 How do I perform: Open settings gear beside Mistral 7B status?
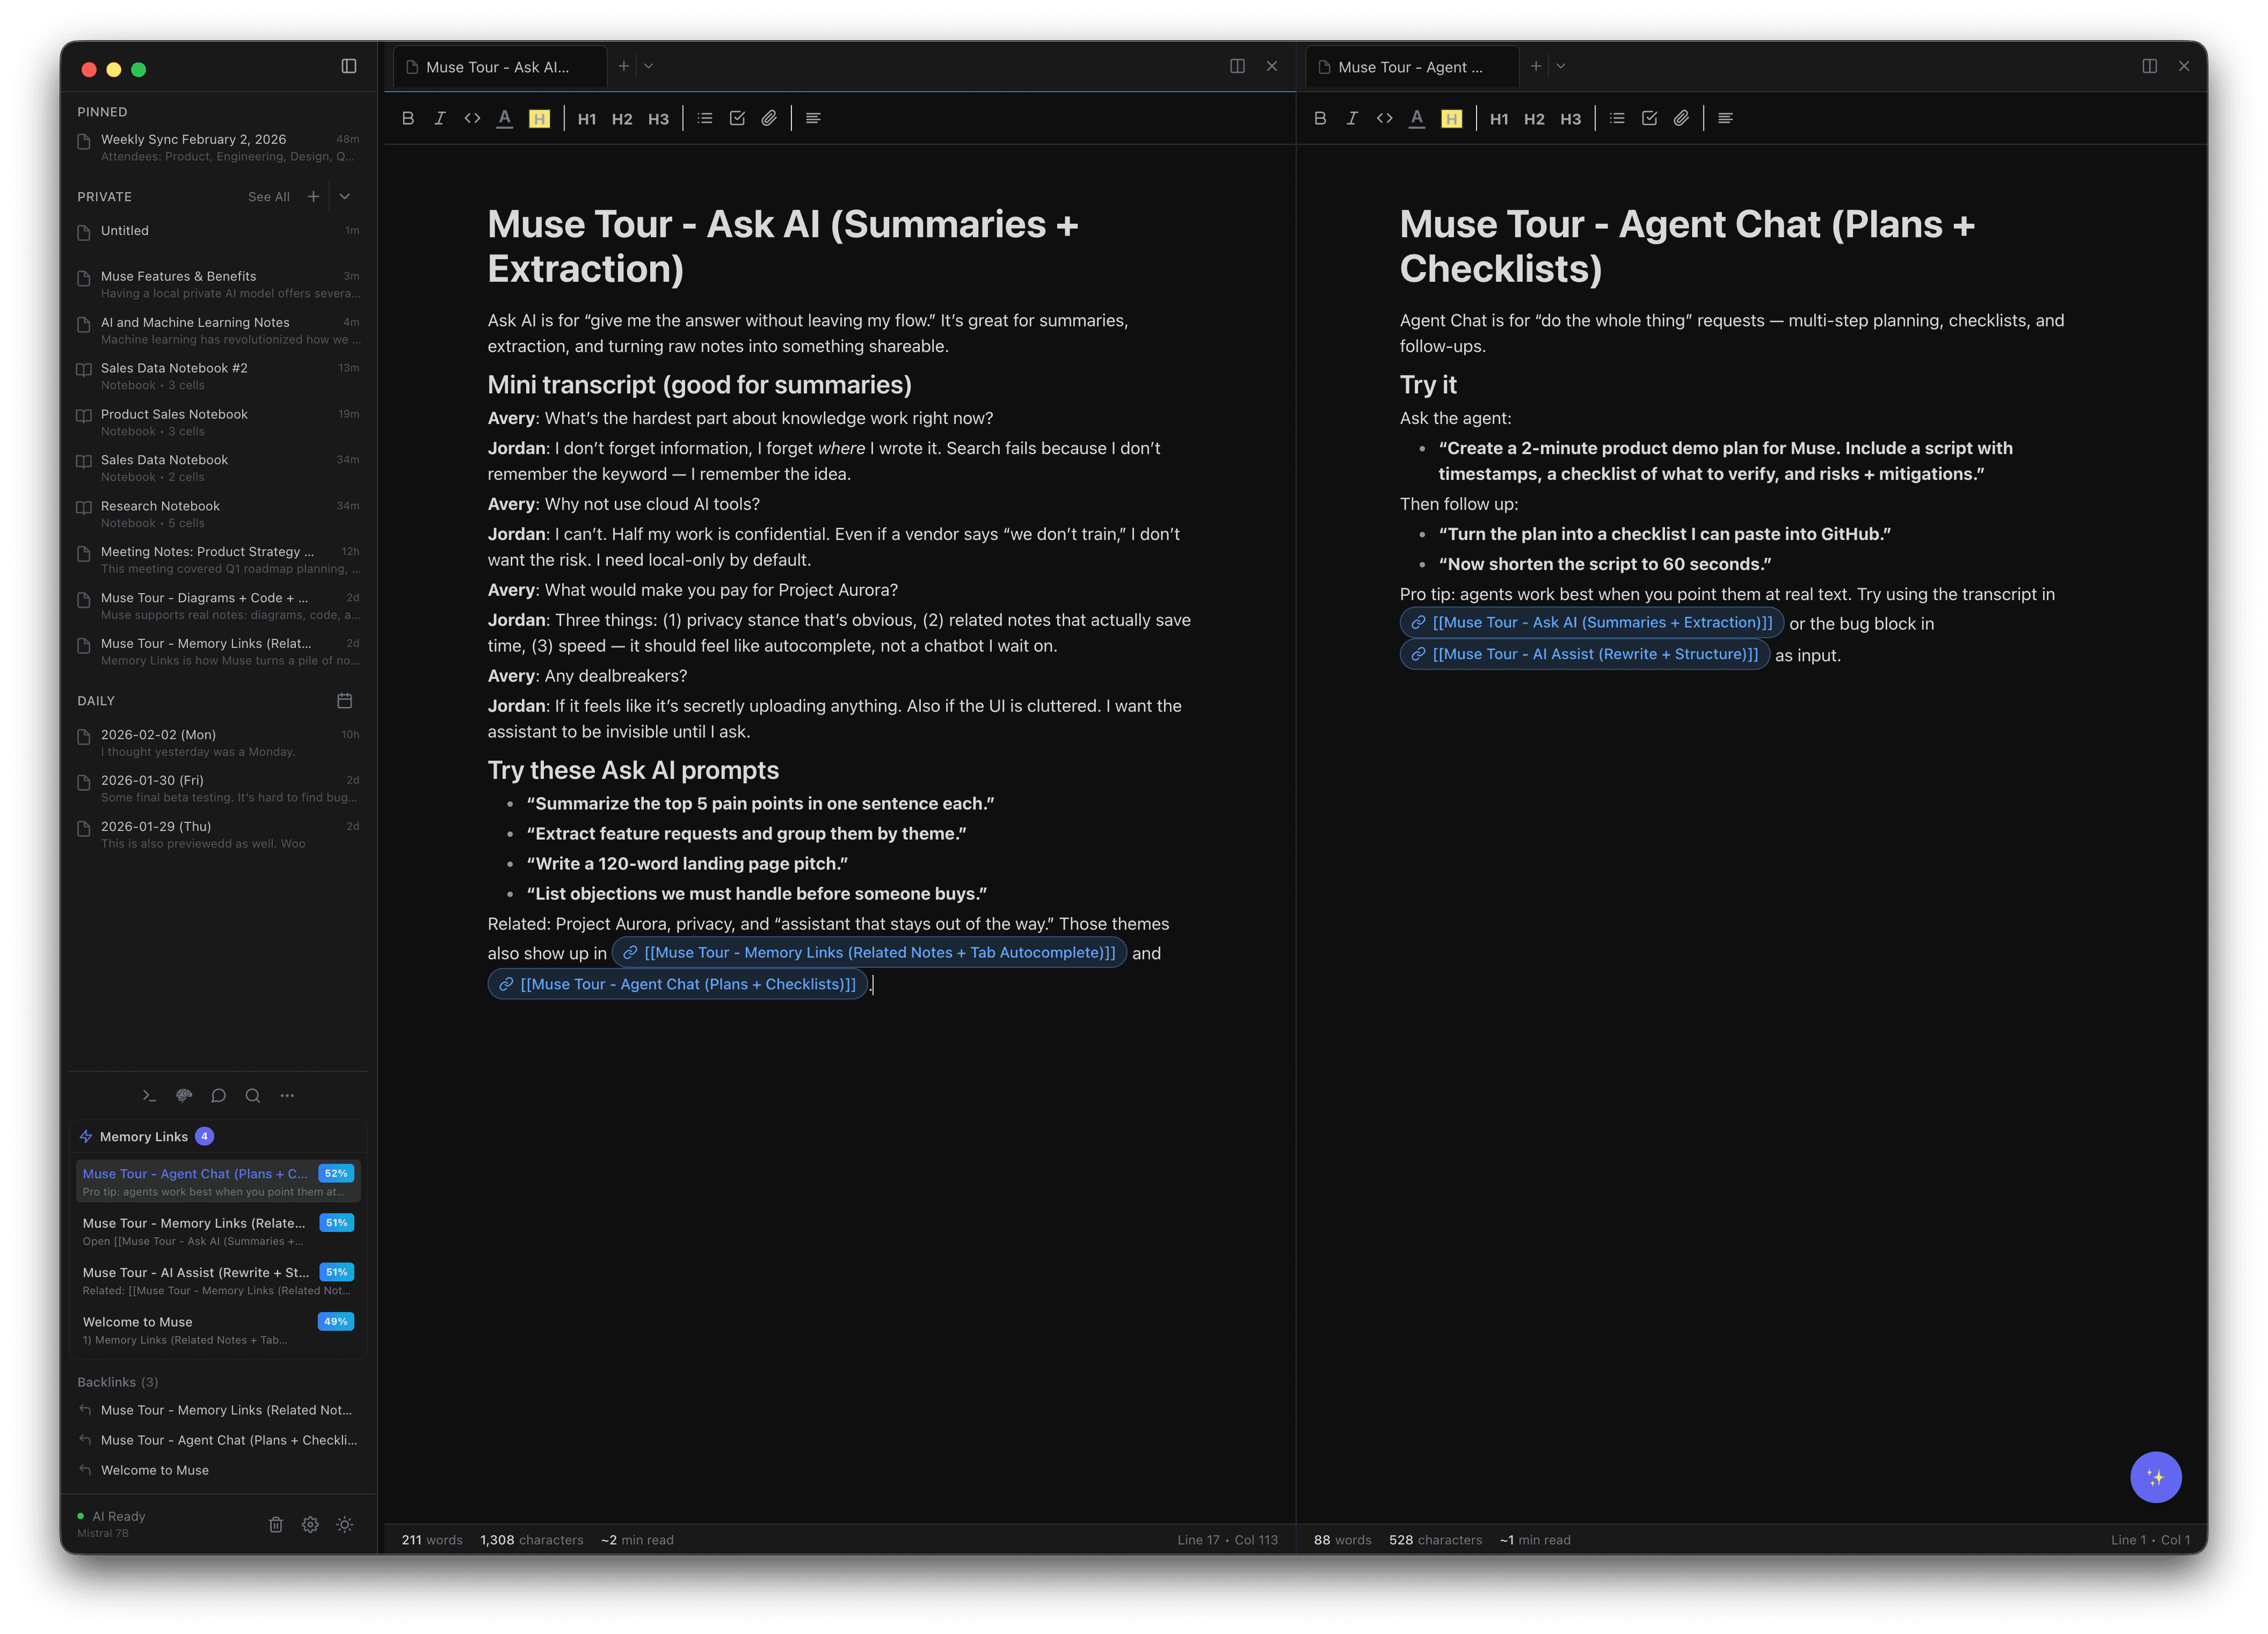[x=310, y=1524]
